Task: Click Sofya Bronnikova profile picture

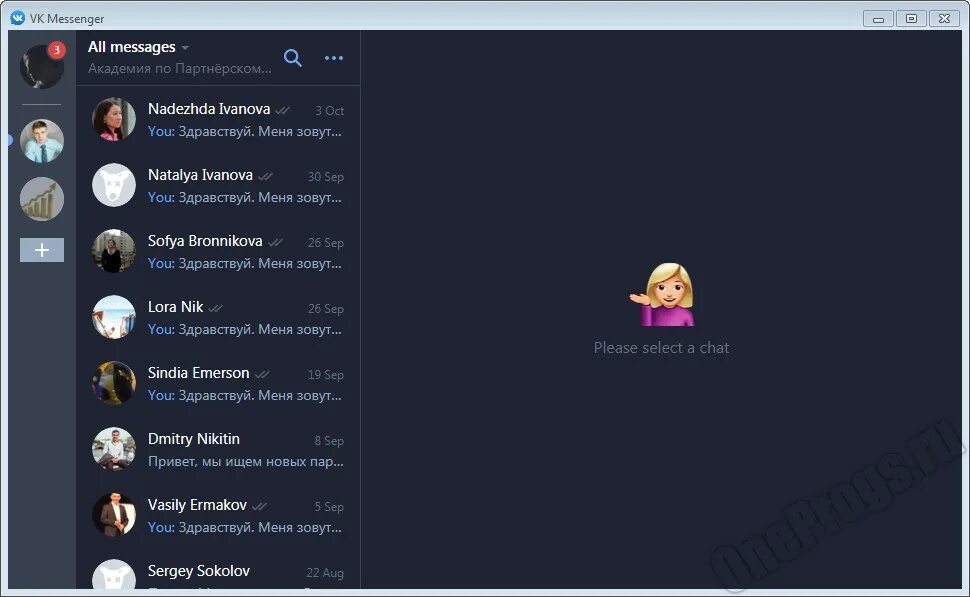Action: [x=114, y=251]
